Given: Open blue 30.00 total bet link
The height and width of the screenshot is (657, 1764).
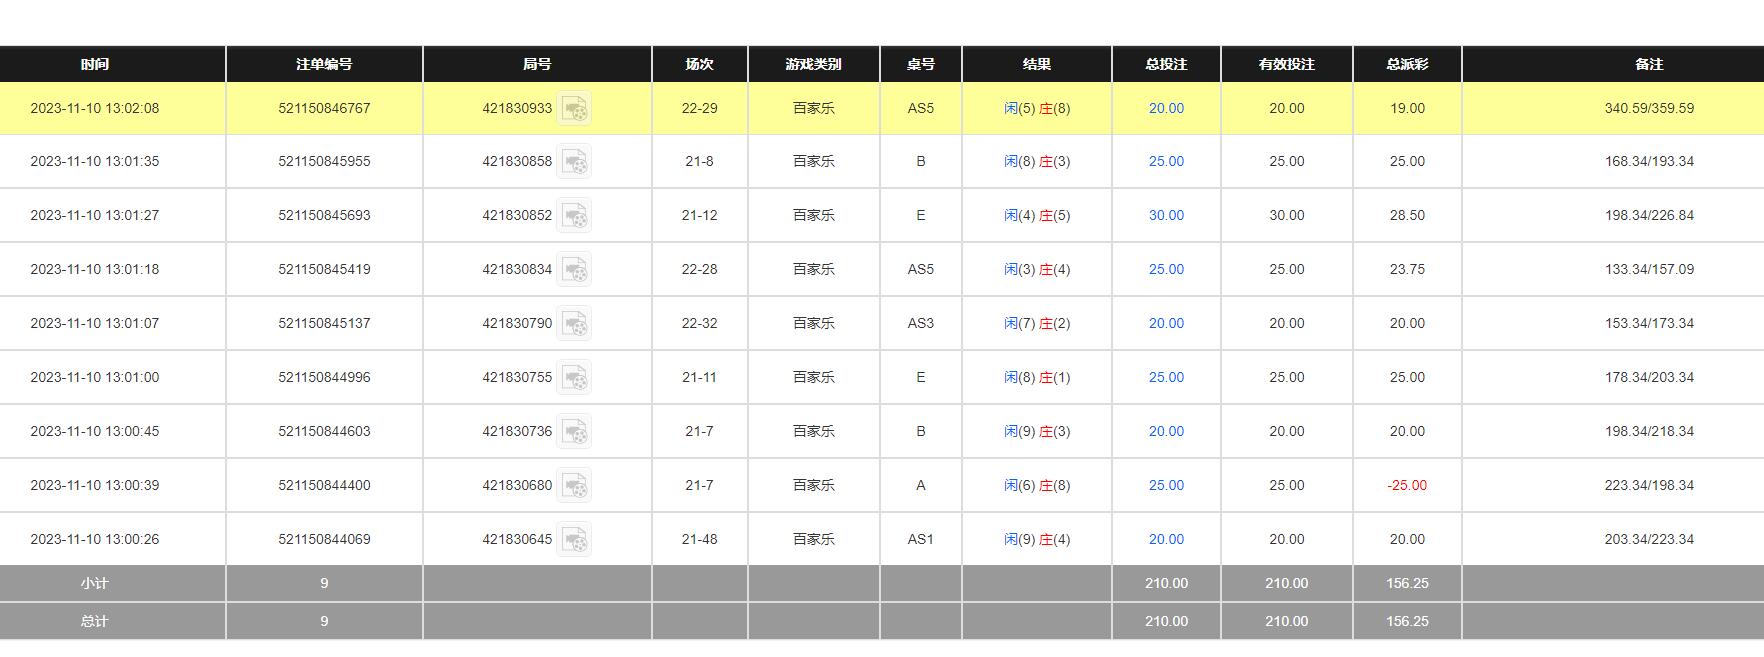Looking at the screenshot, I should click(1166, 216).
